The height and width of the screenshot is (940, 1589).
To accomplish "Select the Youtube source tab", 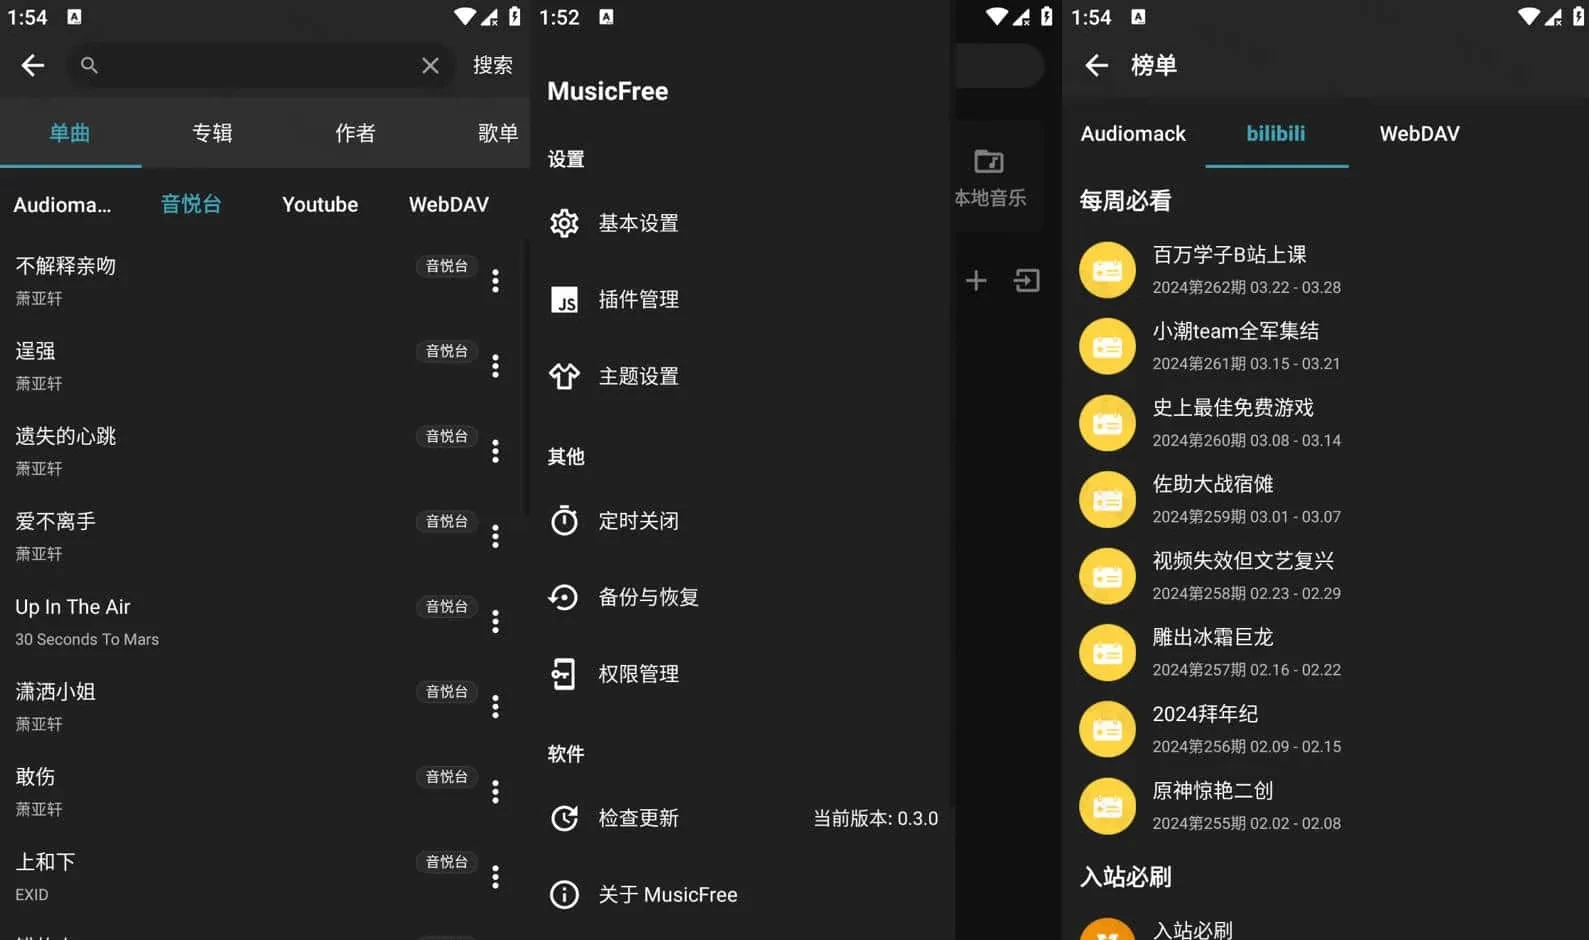I will tap(320, 205).
